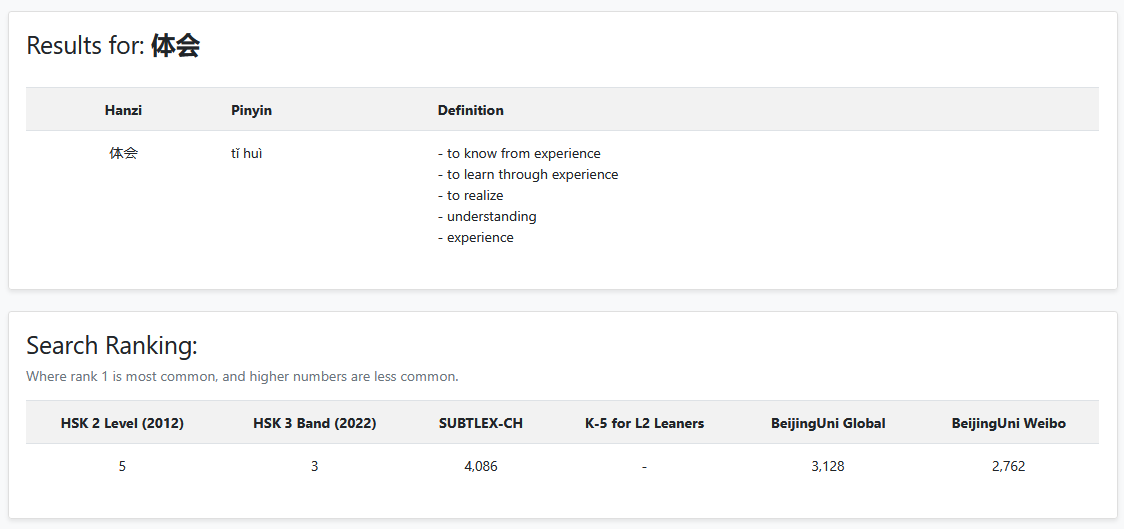Click the SUBTLEX-CH column header

[x=481, y=423]
